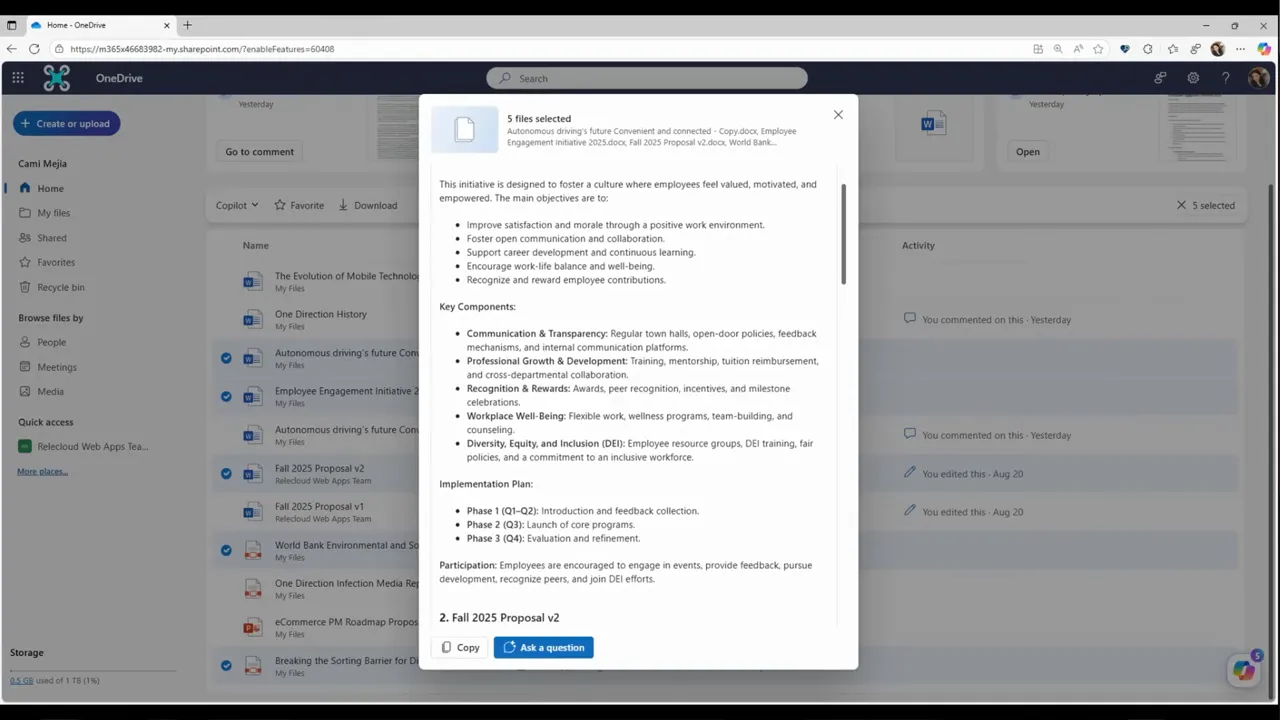
Task: Click the Copilot floating icon at bottom right
Action: coord(1243,670)
